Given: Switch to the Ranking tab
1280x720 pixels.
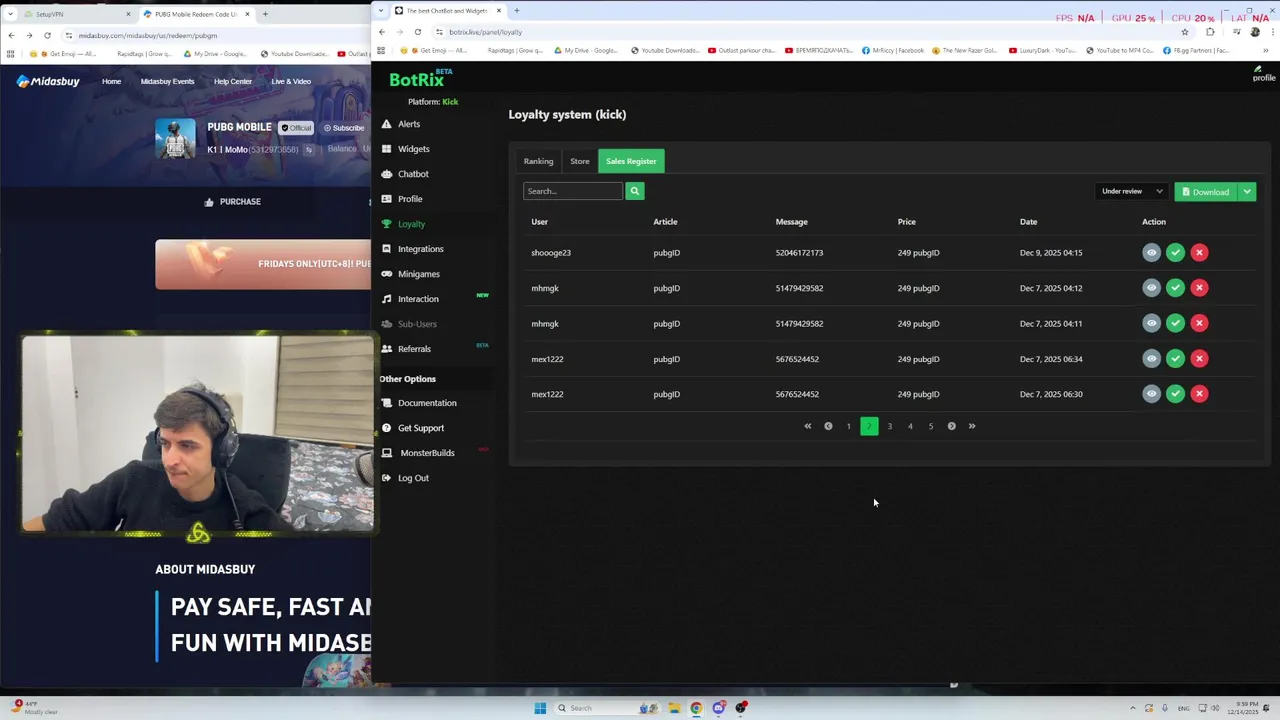Looking at the screenshot, I should pyautogui.click(x=538, y=161).
